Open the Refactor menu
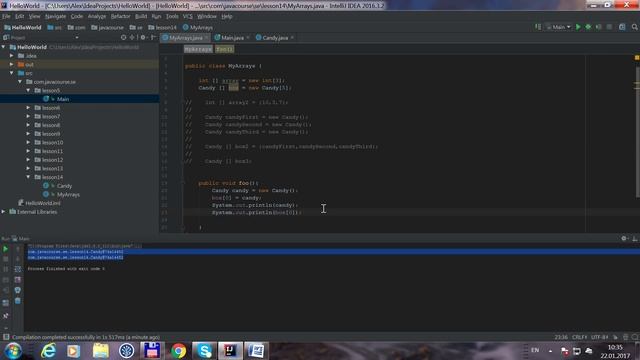The height and width of the screenshot is (360, 640). pyautogui.click(x=120, y=16)
